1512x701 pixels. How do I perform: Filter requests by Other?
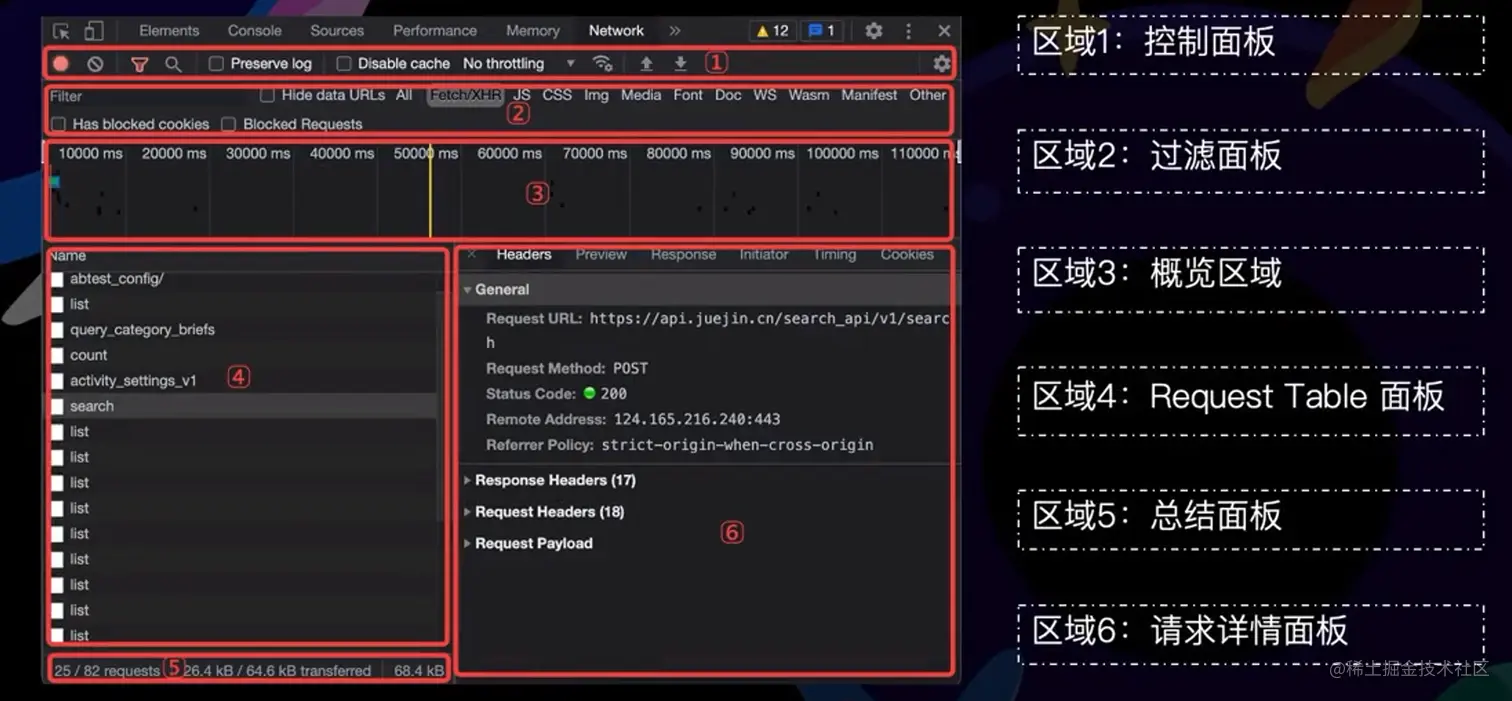coord(927,95)
